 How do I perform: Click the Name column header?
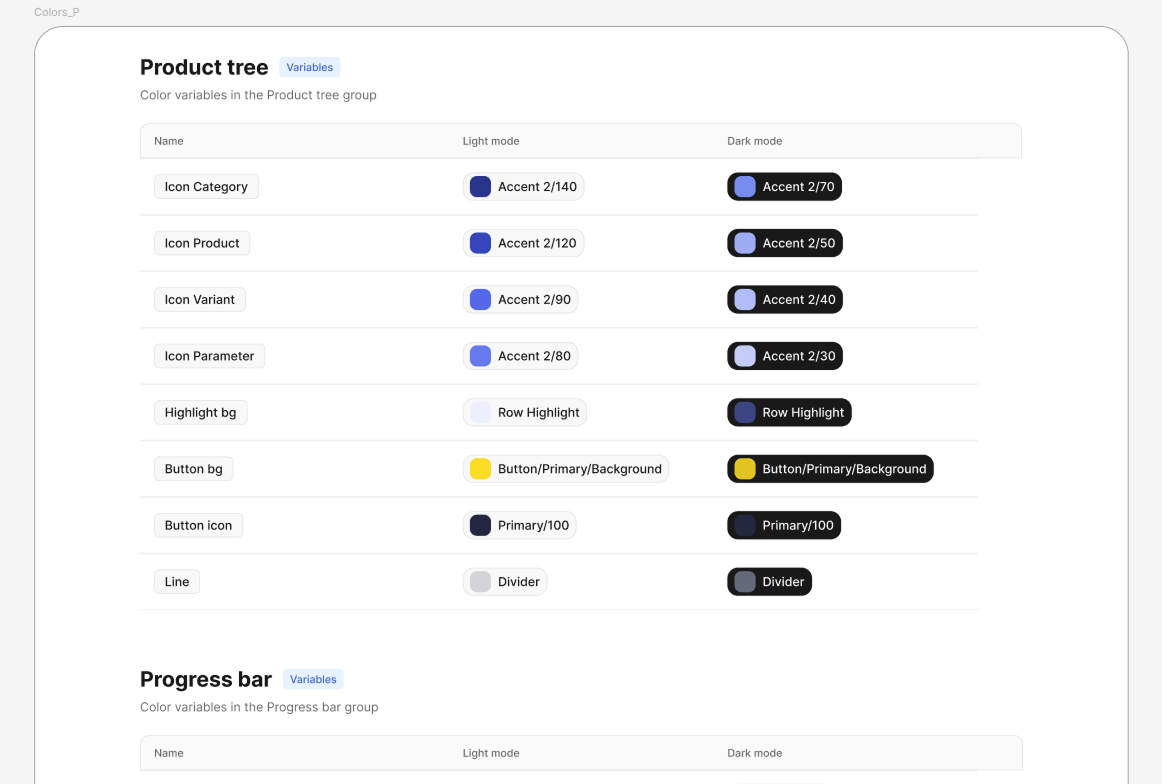click(168, 141)
